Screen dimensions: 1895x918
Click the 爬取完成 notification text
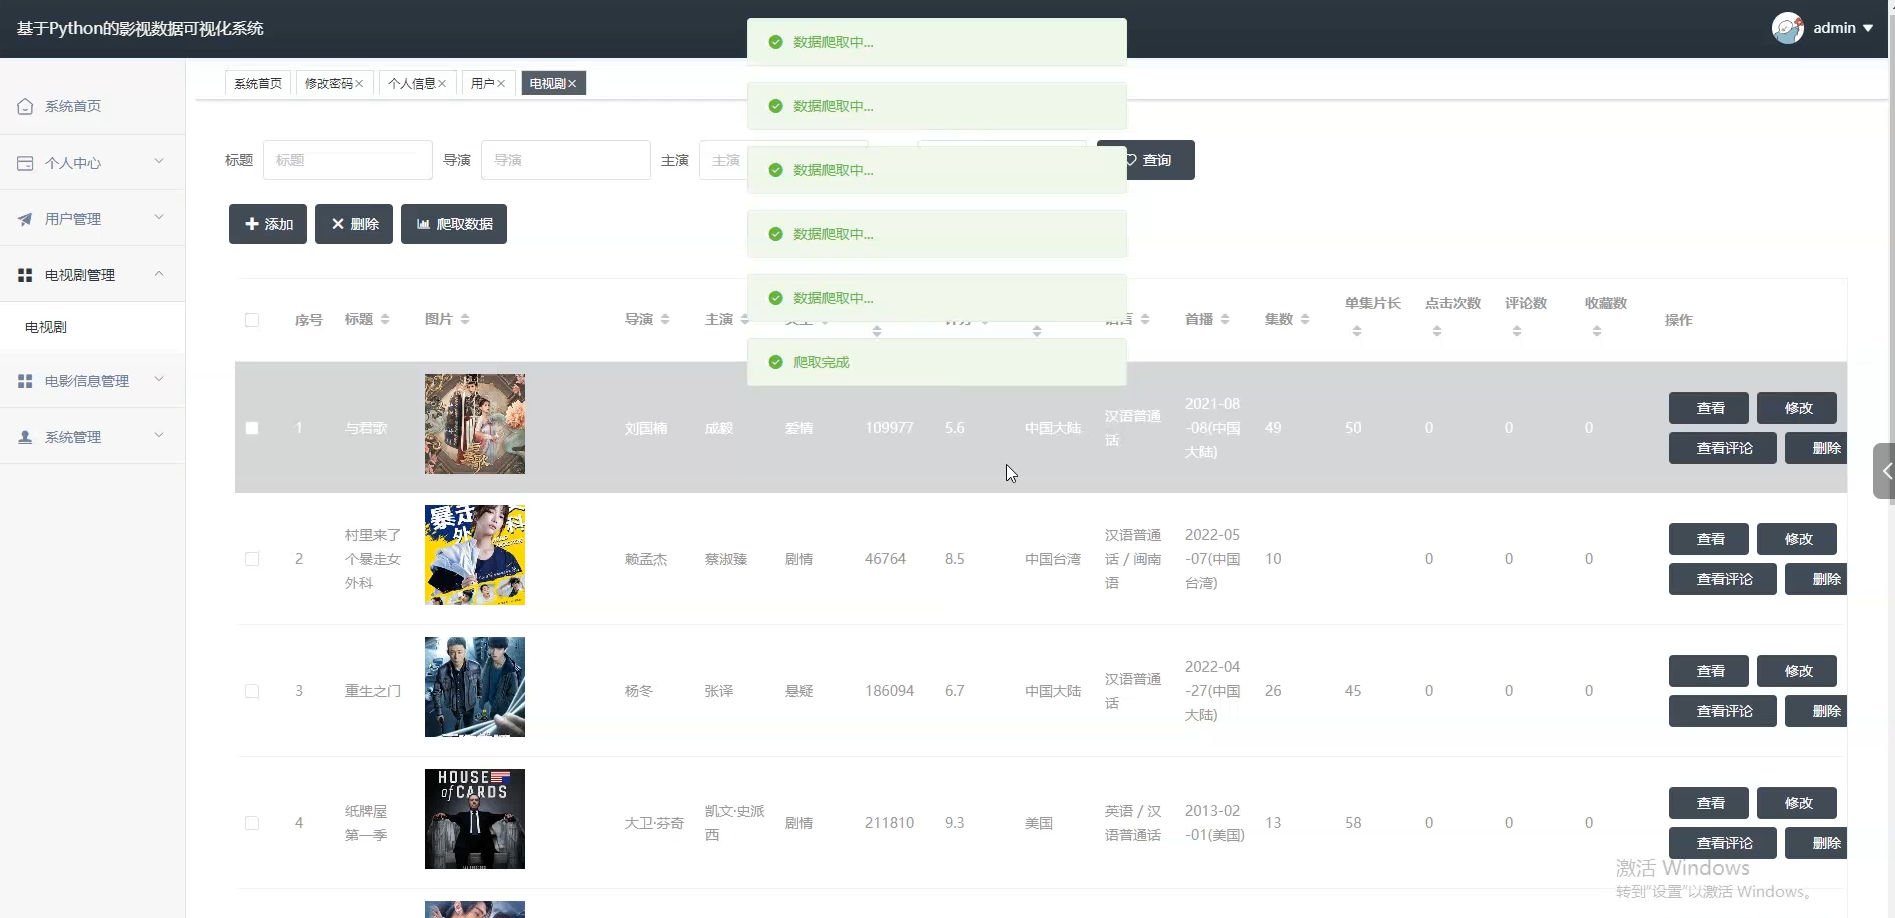[821, 362]
